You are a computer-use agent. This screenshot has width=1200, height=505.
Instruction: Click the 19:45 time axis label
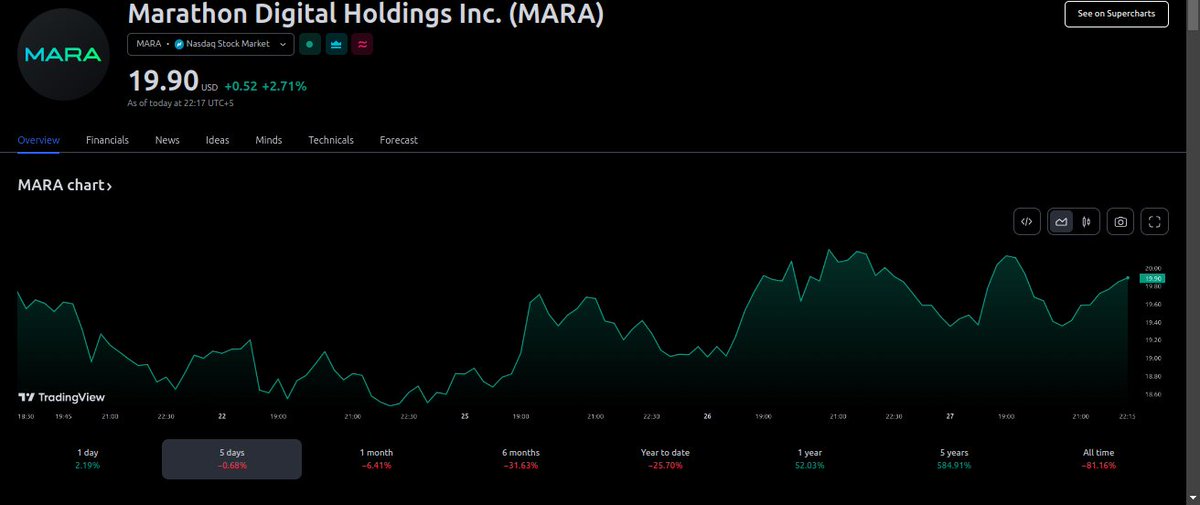click(63, 416)
